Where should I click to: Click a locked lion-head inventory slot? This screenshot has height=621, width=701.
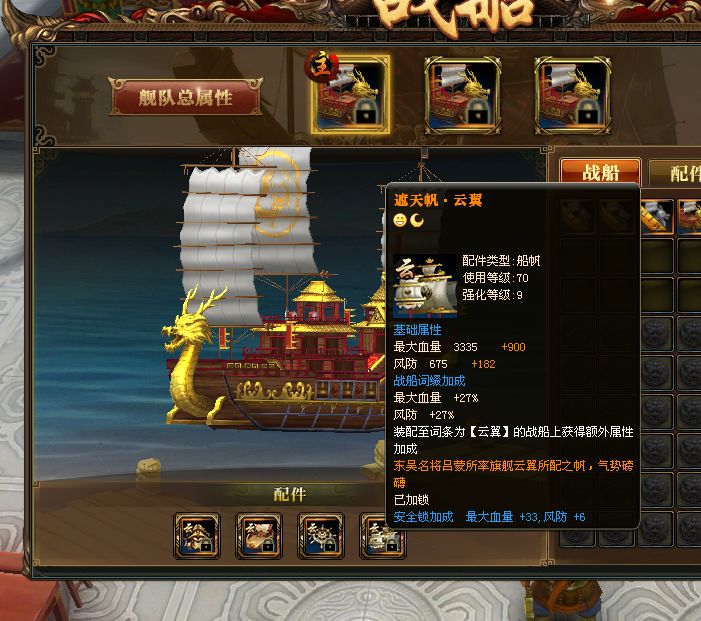tap(656, 334)
